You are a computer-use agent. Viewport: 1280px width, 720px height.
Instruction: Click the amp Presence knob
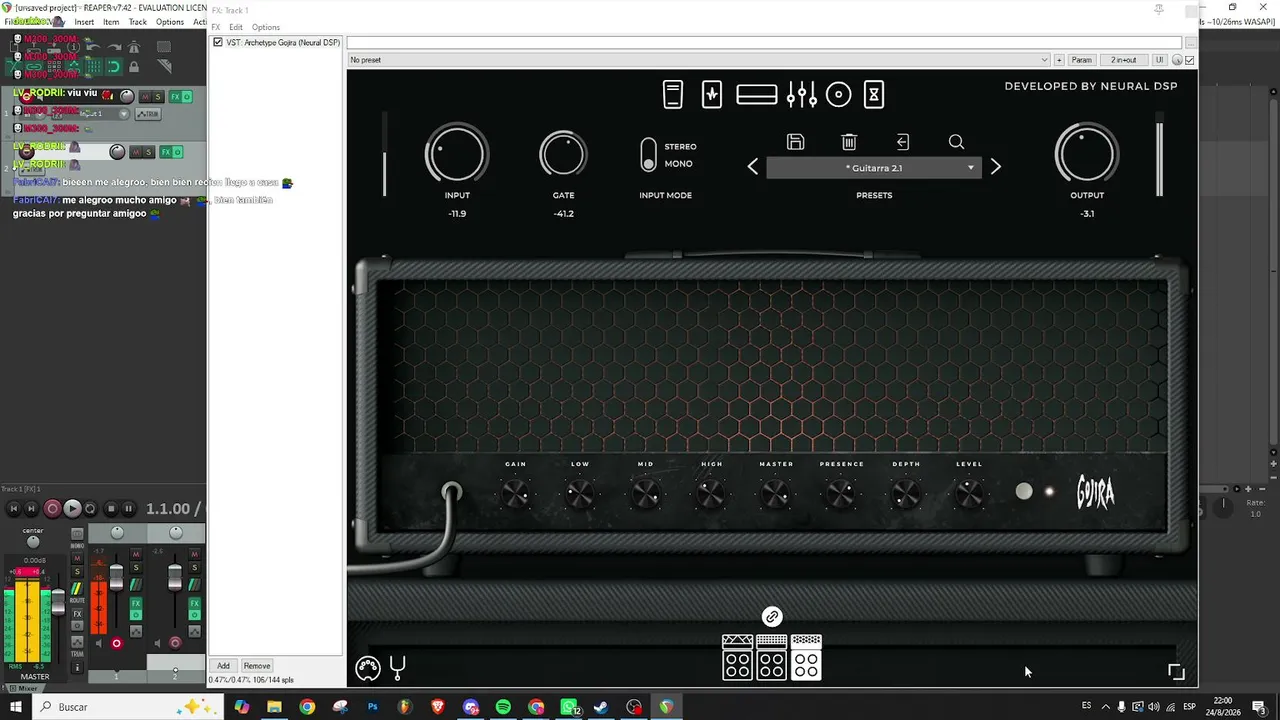pos(841,493)
